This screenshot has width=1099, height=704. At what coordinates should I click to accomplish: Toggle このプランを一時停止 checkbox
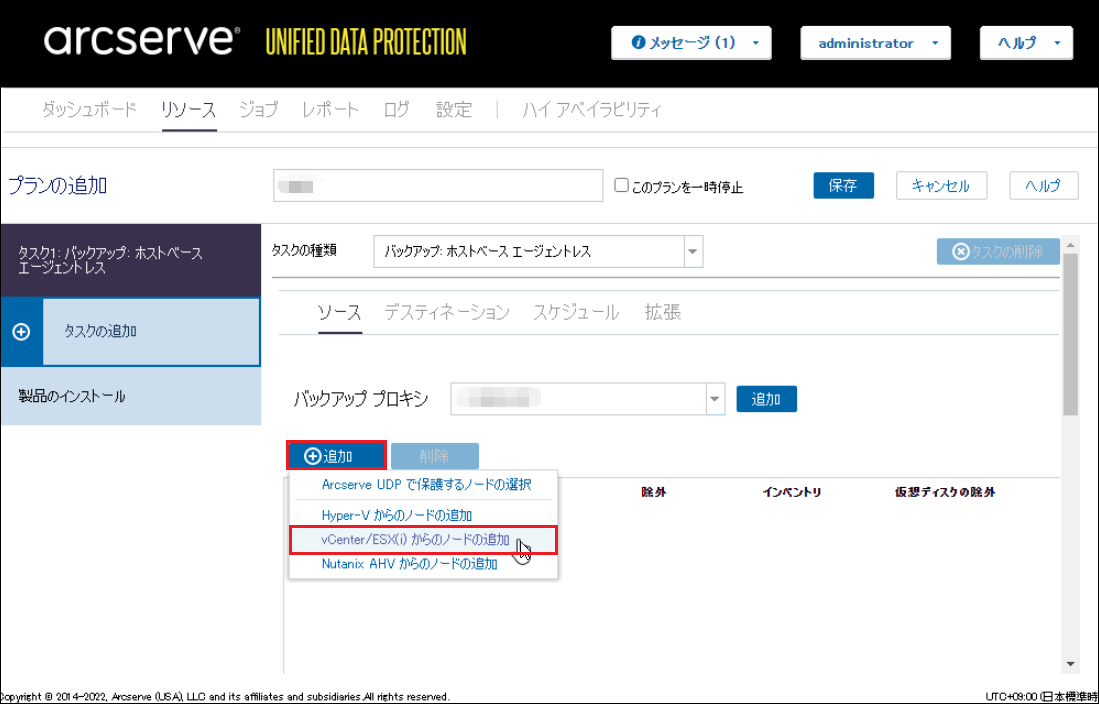621,186
